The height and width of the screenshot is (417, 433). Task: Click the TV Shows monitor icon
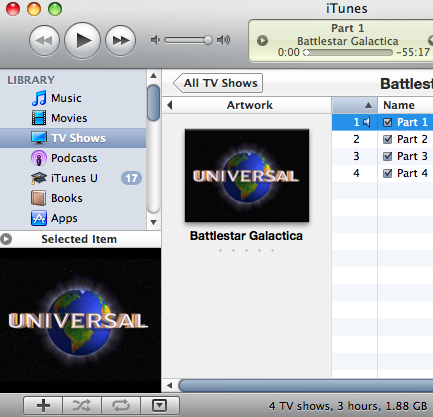(x=39, y=138)
